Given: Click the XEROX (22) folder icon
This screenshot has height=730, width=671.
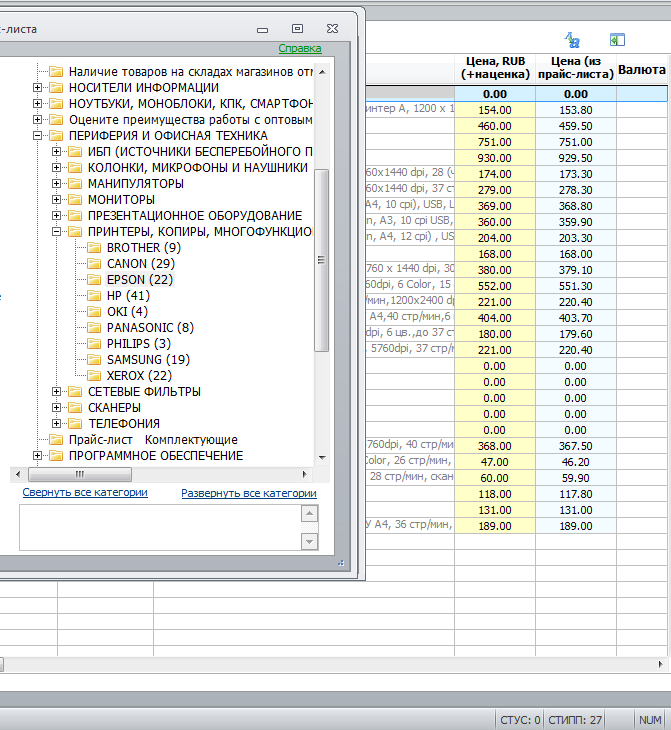Looking at the screenshot, I should pyautogui.click(x=94, y=375).
